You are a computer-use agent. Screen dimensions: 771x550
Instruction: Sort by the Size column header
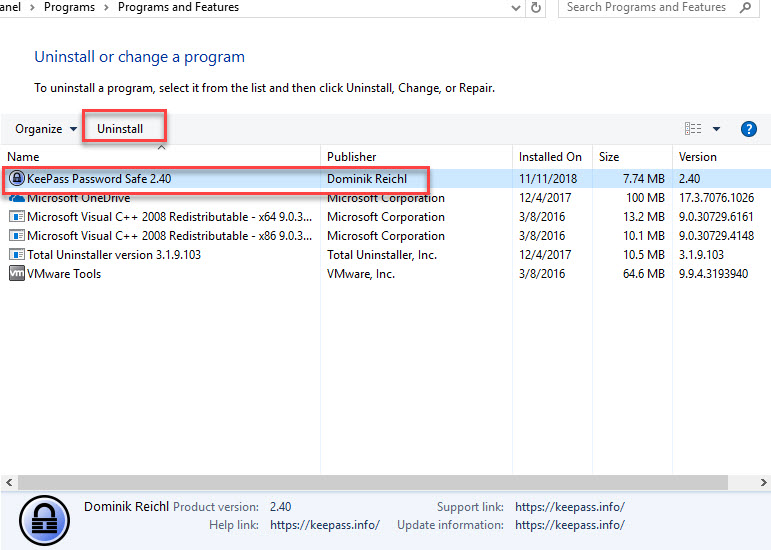pyautogui.click(x=632, y=157)
